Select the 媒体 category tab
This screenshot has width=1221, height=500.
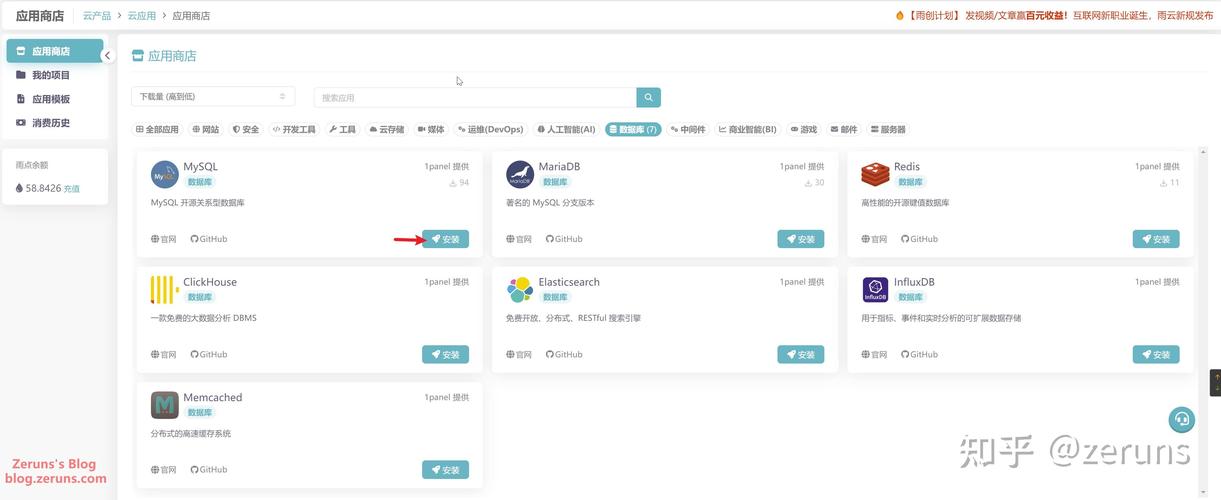click(x=431, y=129)
